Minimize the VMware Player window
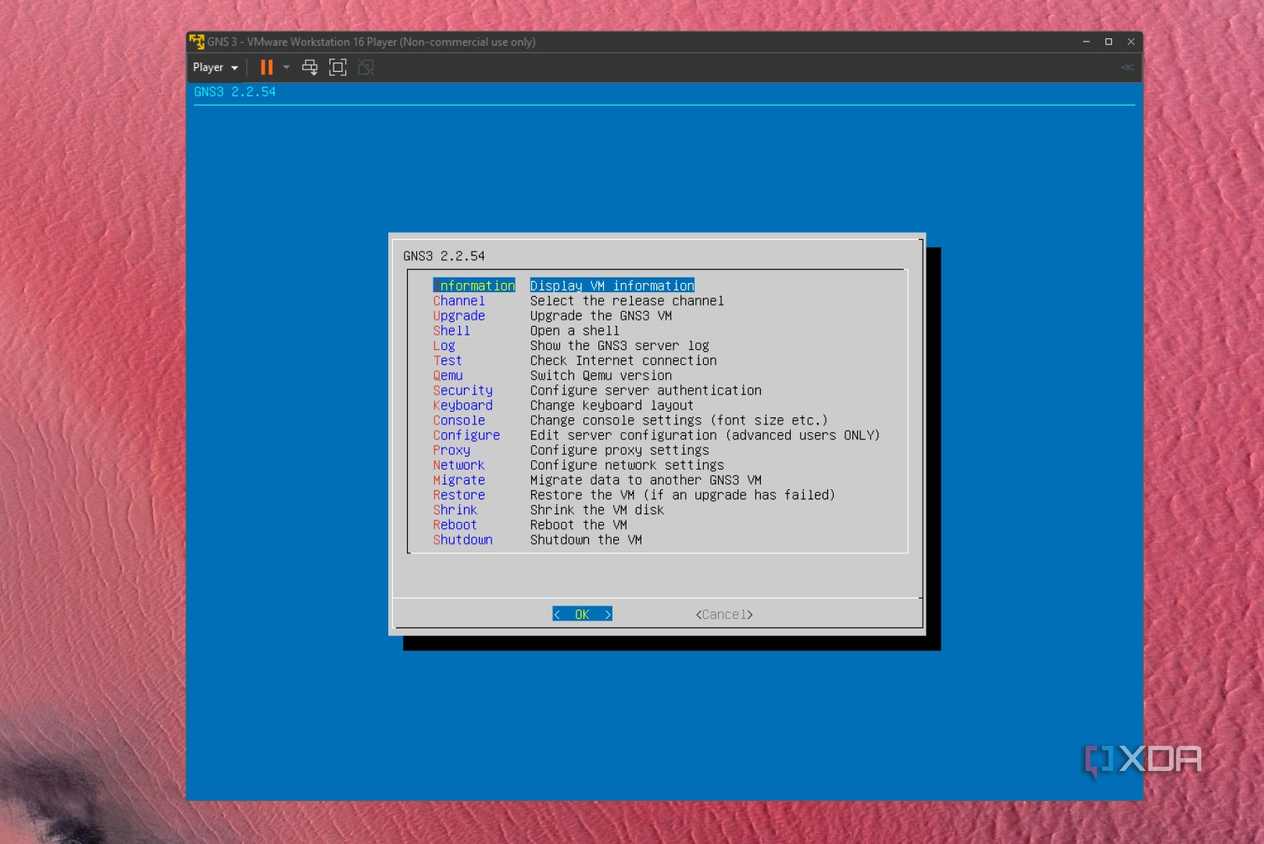 pos(1086,42)
